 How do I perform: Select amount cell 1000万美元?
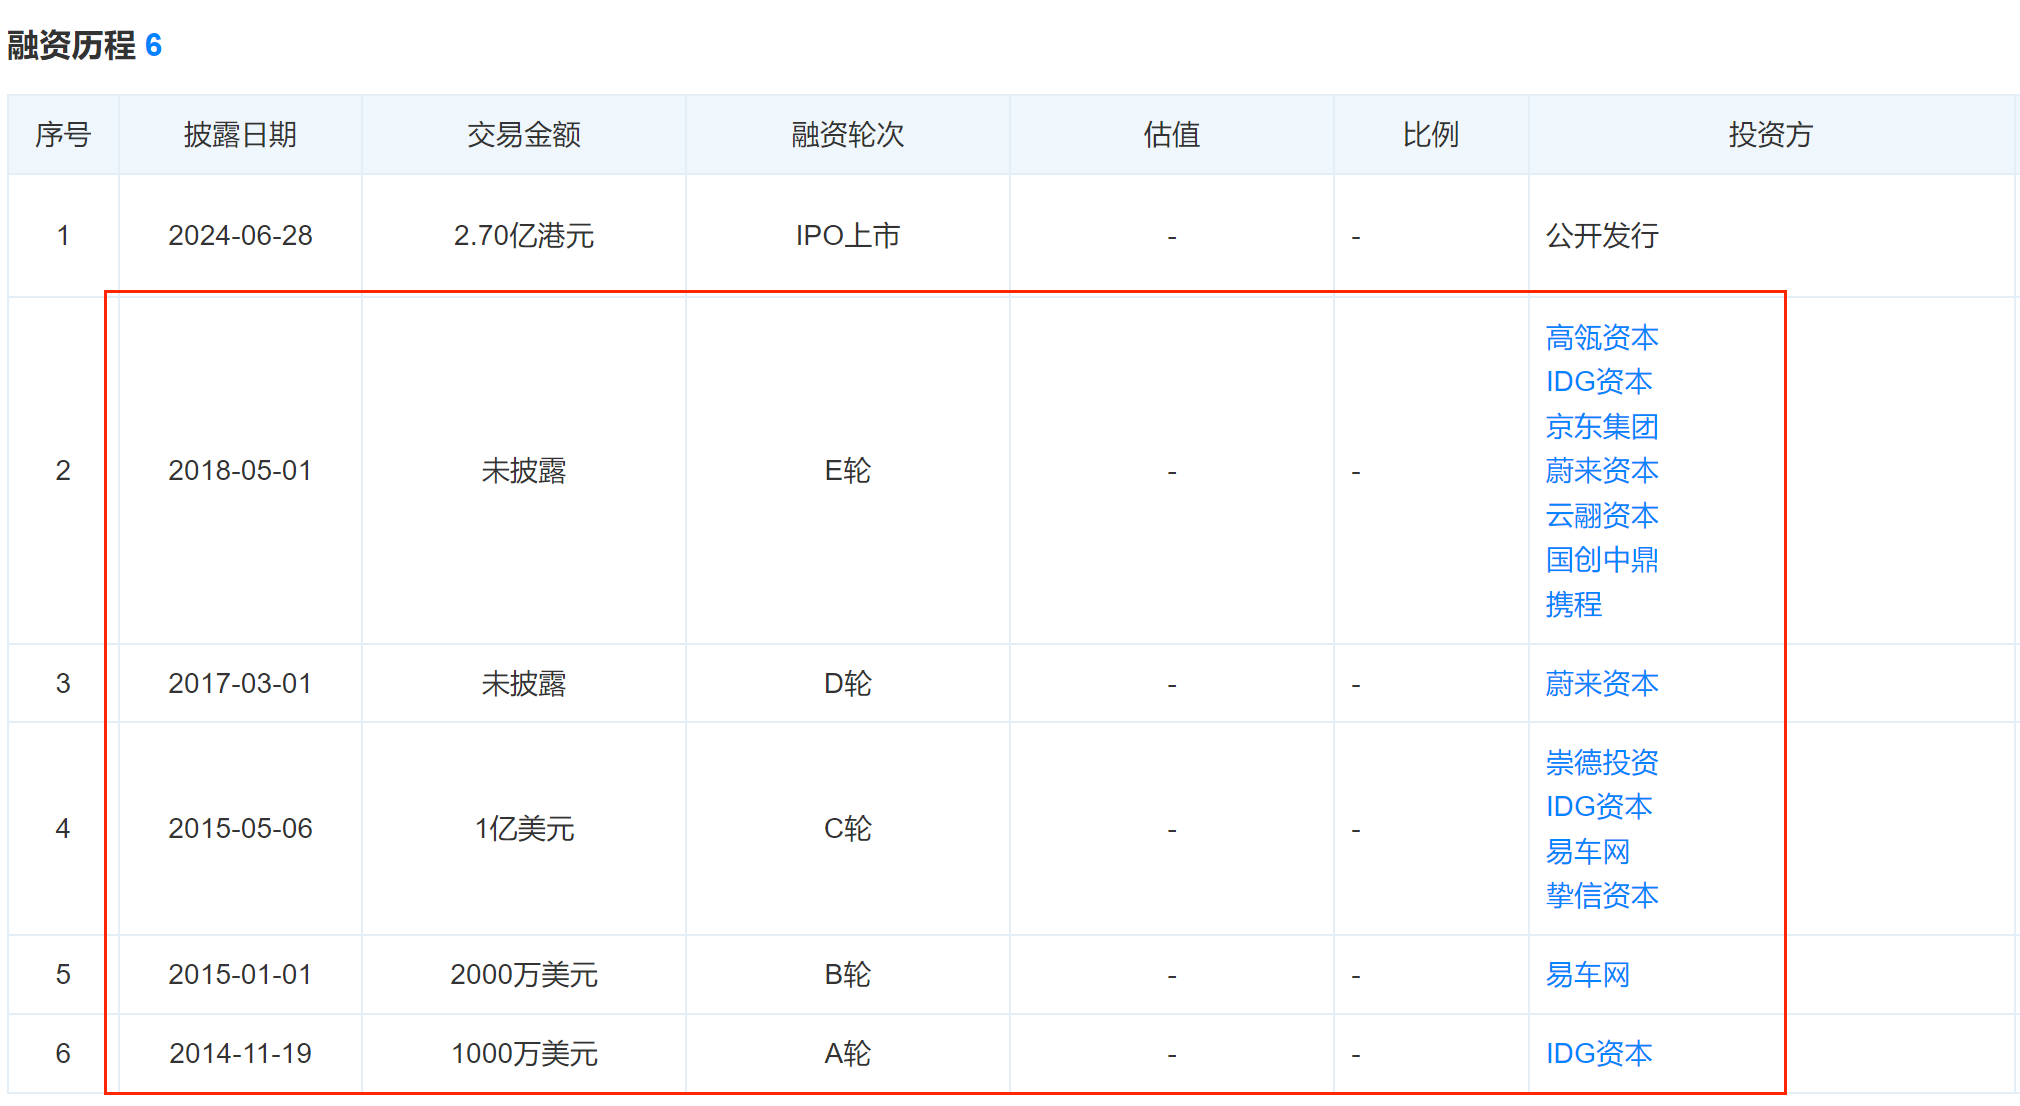click(x=524, y=1054)
